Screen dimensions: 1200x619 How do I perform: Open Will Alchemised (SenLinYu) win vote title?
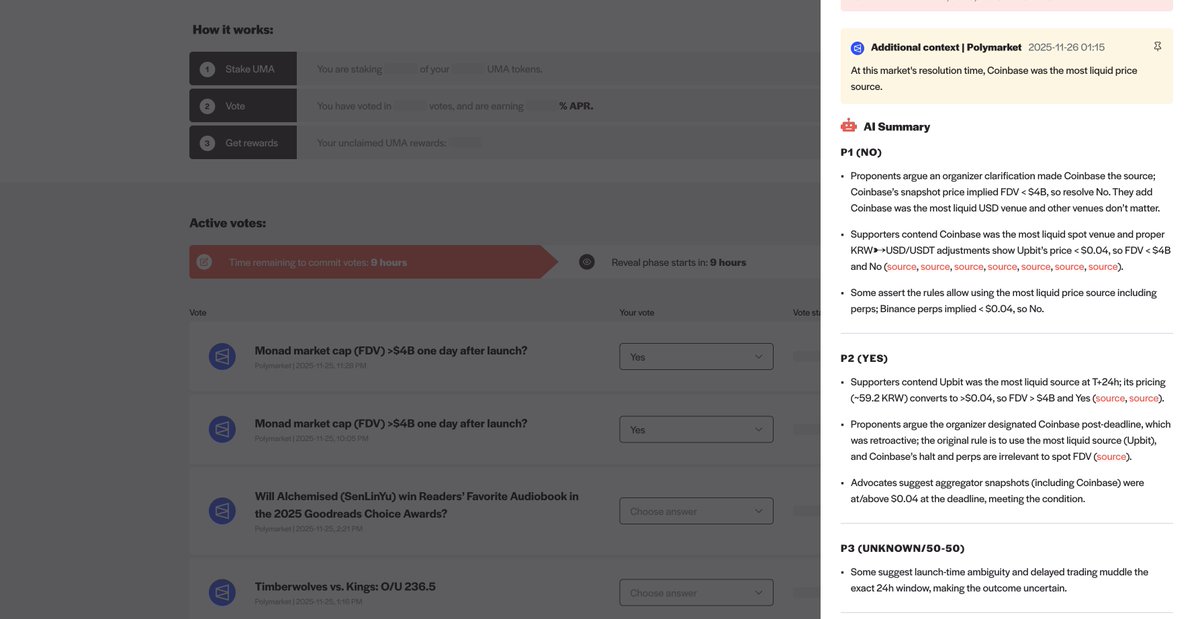point(417,505)
